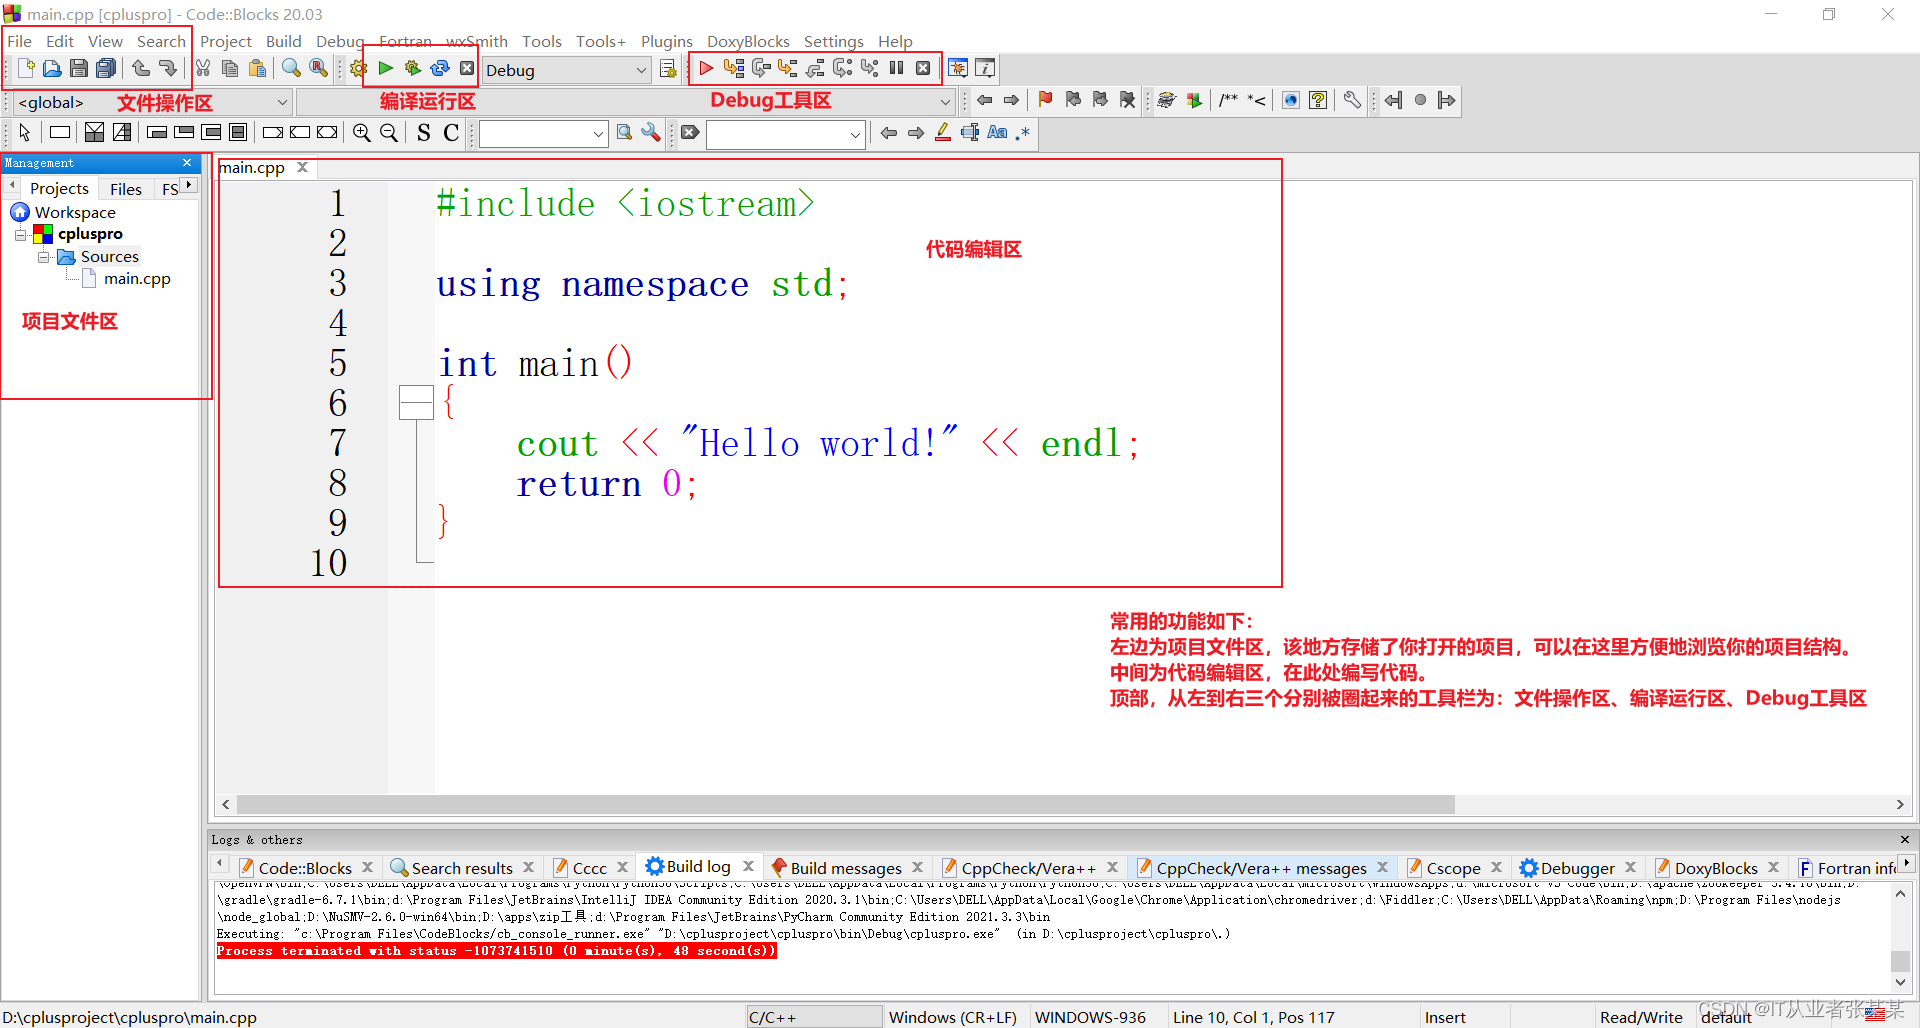Open Replace with the magnifier-R icon

318,68
